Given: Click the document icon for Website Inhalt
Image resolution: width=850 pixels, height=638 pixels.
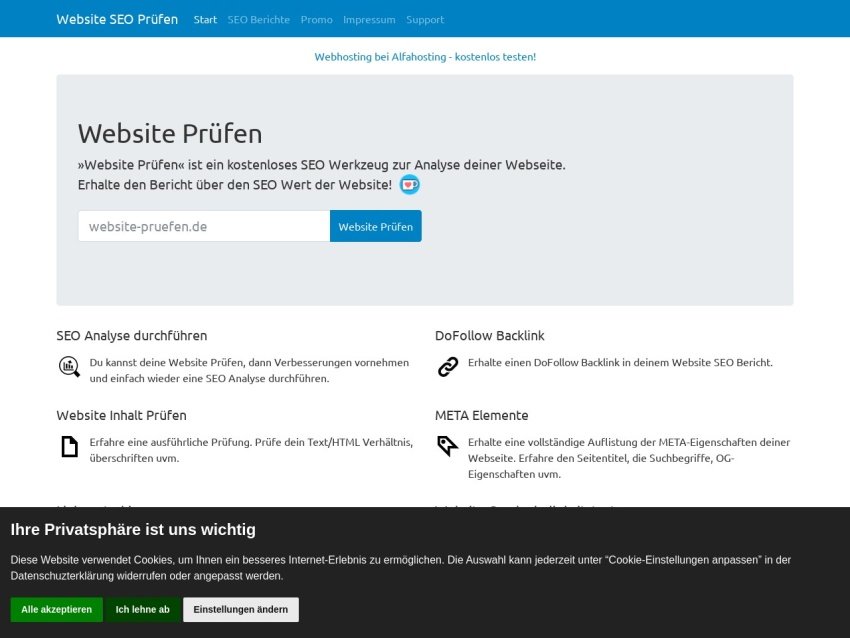Looking at the screenshot, I should click(69, 447).
